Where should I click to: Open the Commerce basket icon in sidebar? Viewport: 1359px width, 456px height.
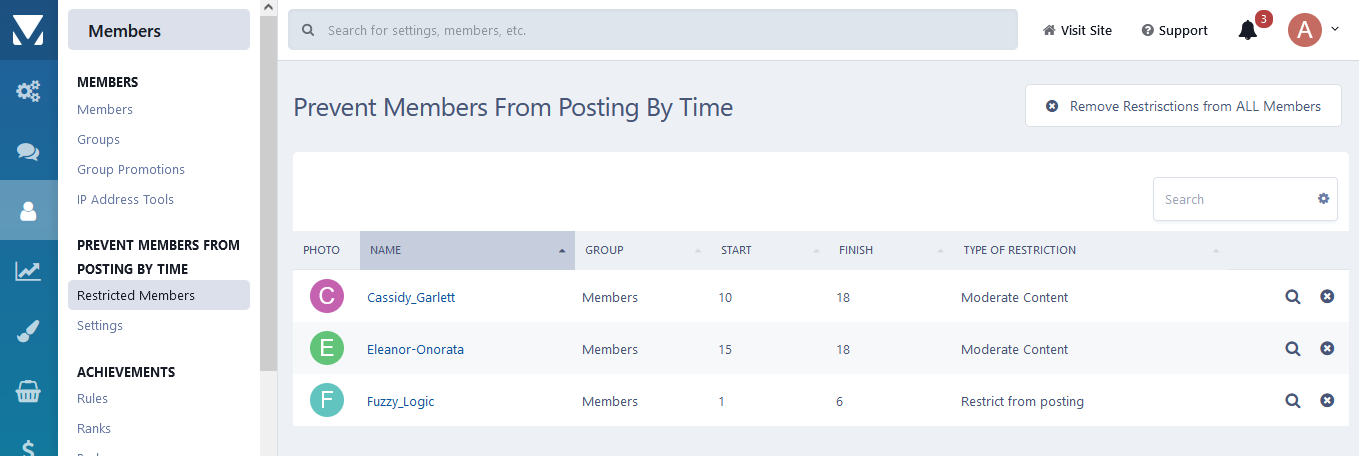pyautogui.click(x=28, y=392)
